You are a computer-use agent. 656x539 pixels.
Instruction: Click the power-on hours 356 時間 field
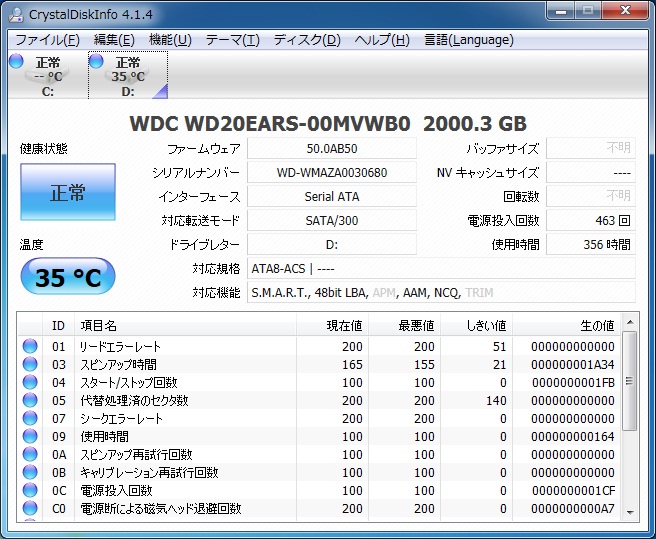(591, 244)
